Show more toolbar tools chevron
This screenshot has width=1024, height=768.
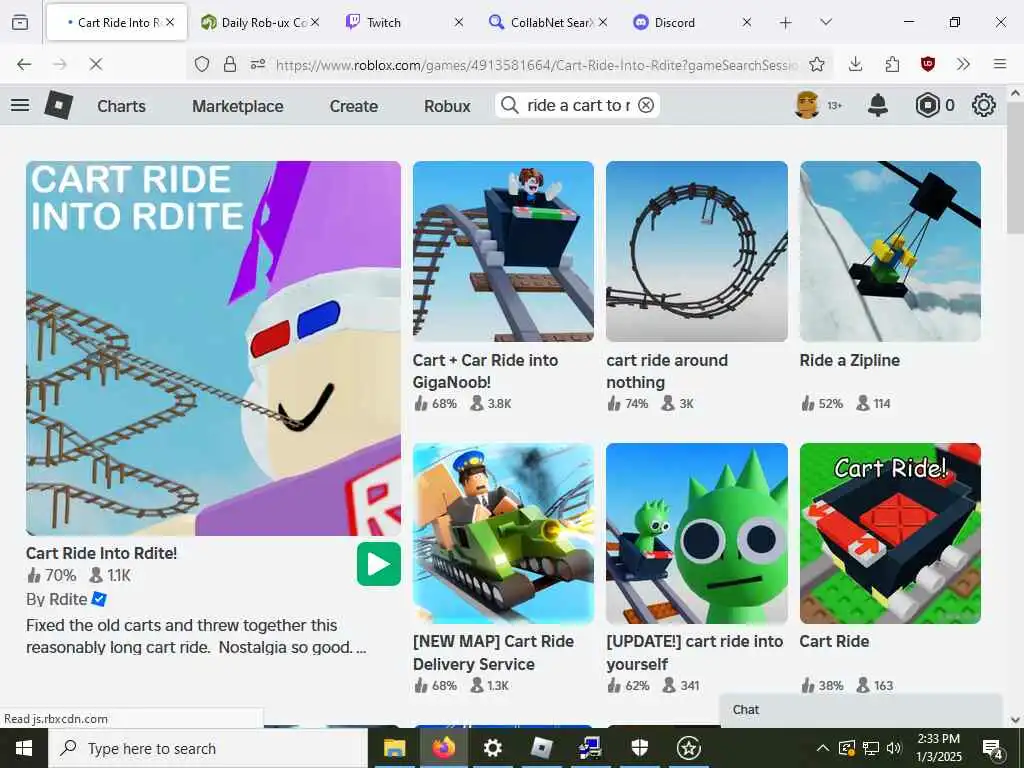(963, 64)
